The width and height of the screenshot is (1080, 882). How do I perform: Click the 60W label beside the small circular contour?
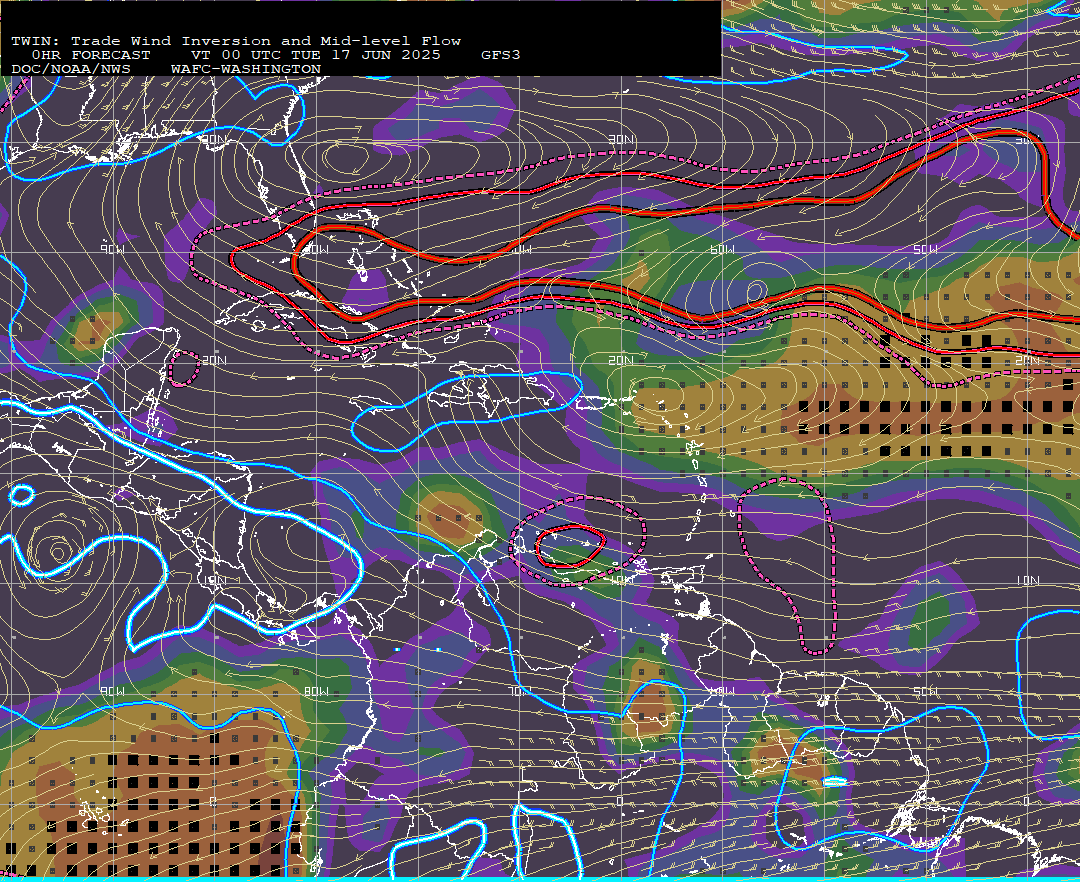722,250
